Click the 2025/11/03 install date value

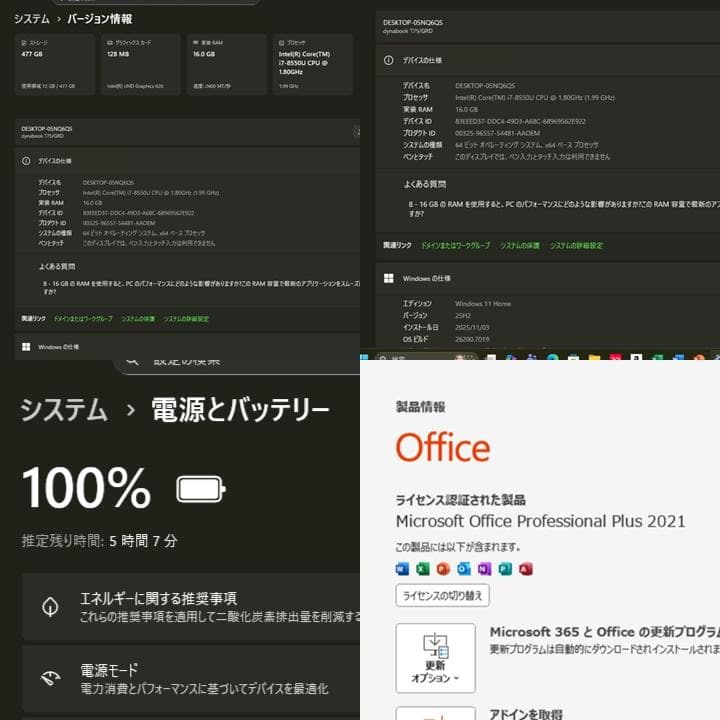[472, 327]
